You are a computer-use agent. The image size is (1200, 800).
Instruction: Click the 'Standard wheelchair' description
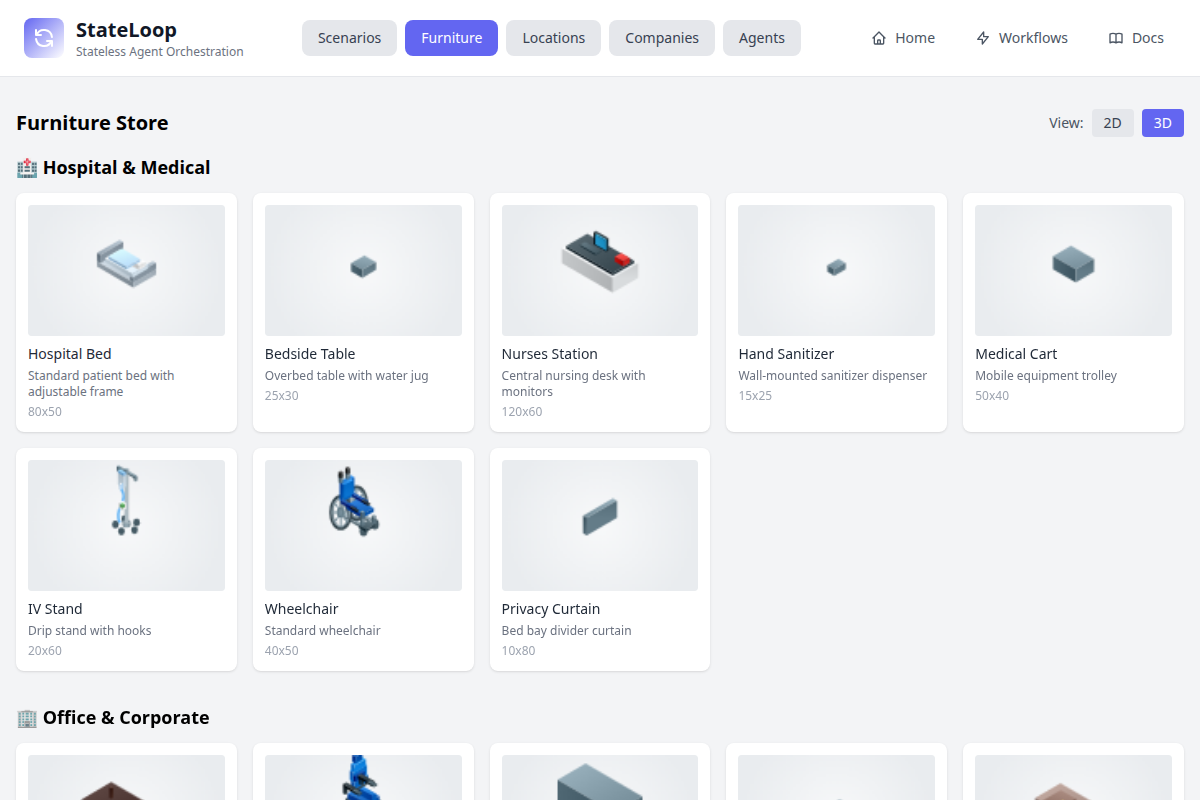click(x=323, y=631)
